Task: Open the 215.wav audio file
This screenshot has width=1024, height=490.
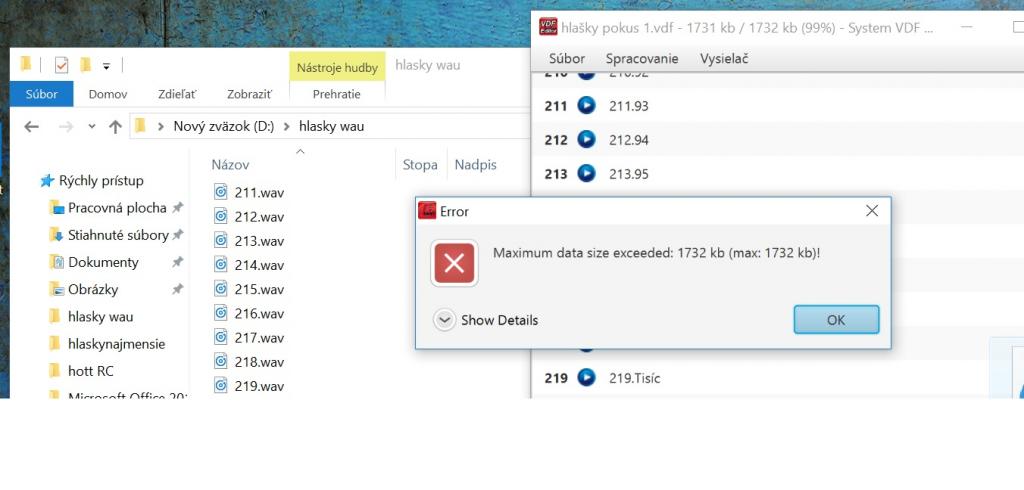Action: tap(259, 289)
